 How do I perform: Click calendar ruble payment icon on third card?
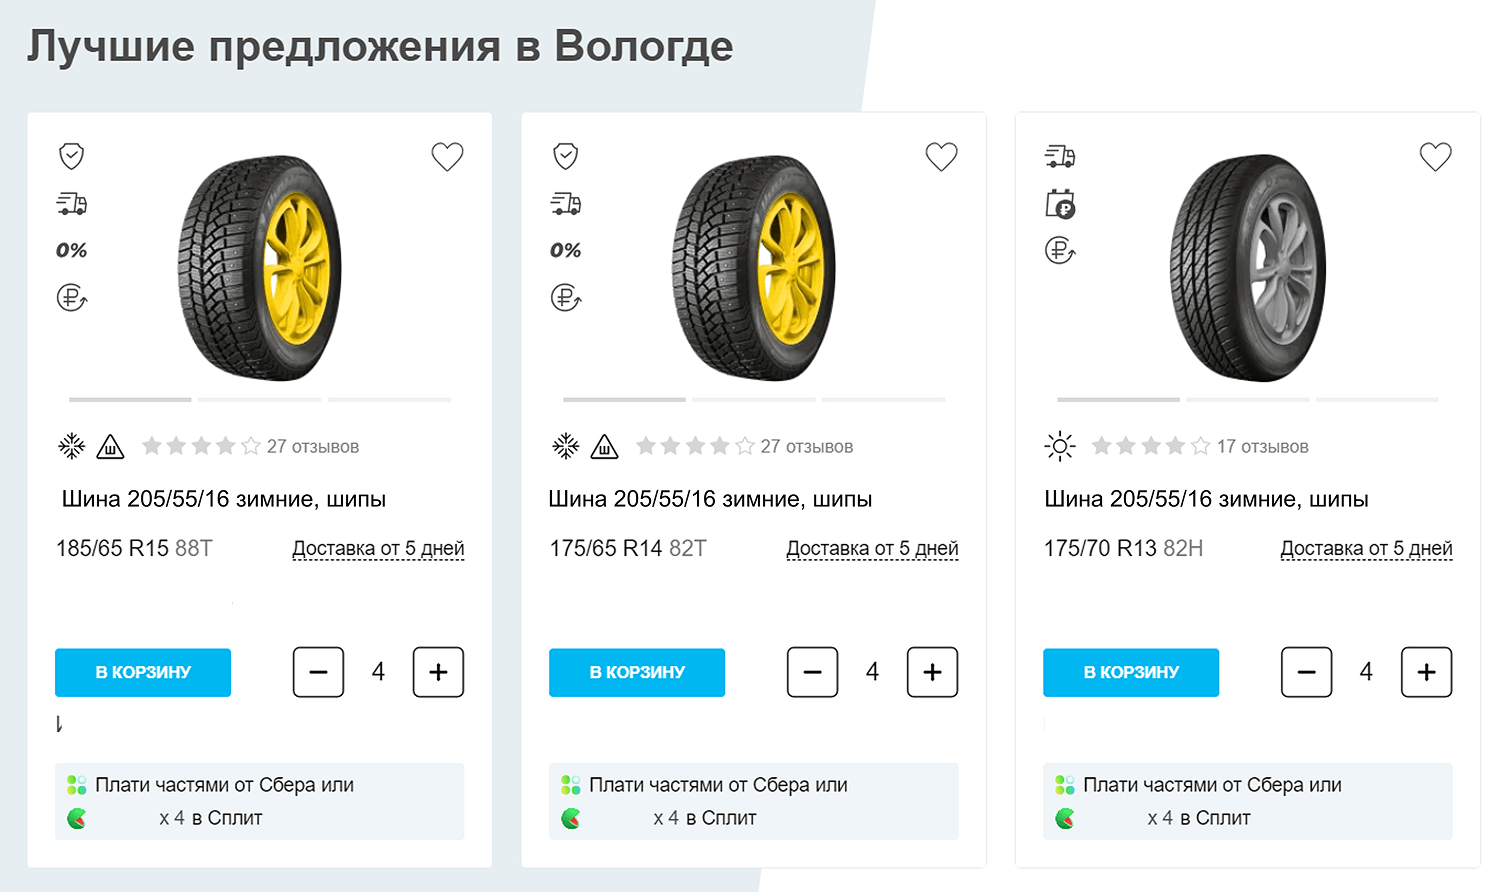(1060, 204)
